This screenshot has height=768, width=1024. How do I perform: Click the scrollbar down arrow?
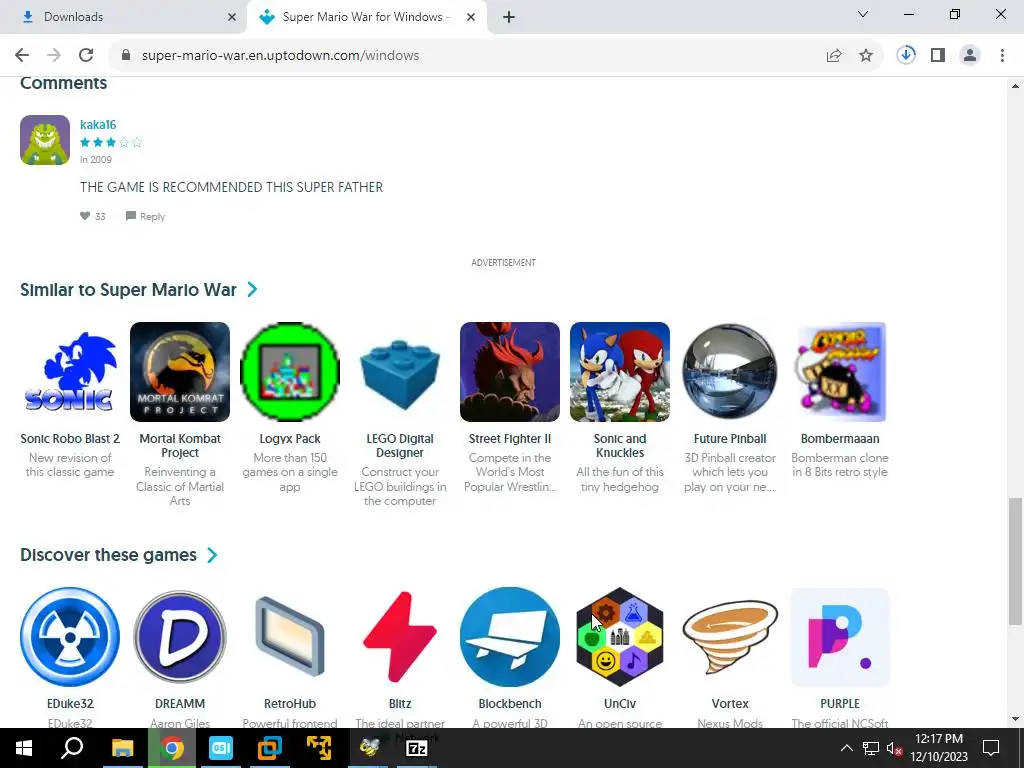click(x=1015, y=720)
